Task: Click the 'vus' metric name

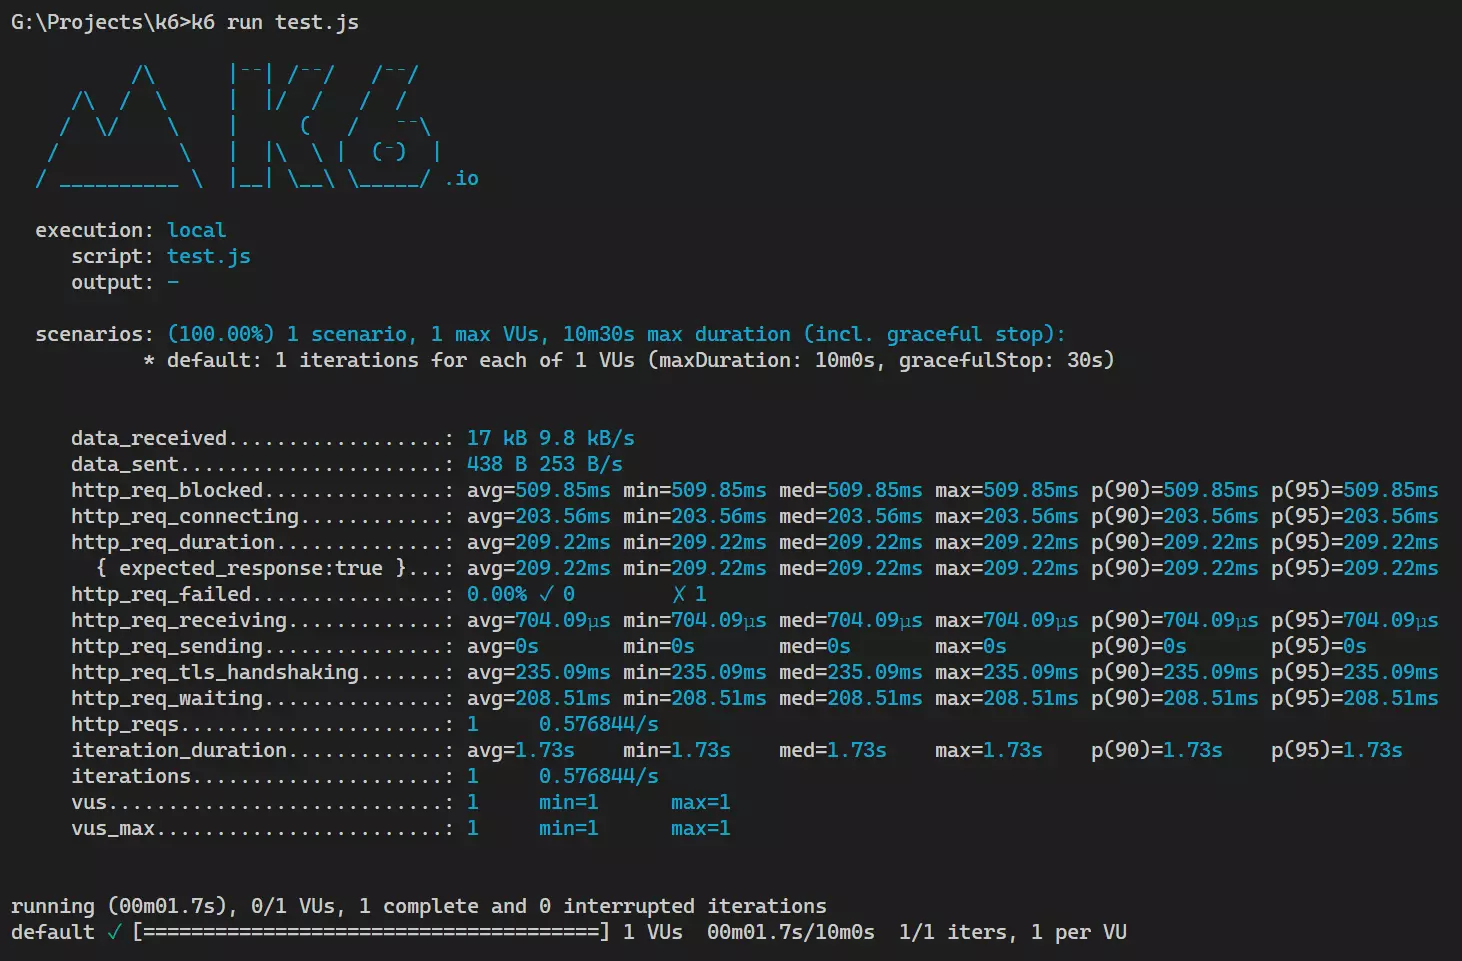Action: point(89,802)
